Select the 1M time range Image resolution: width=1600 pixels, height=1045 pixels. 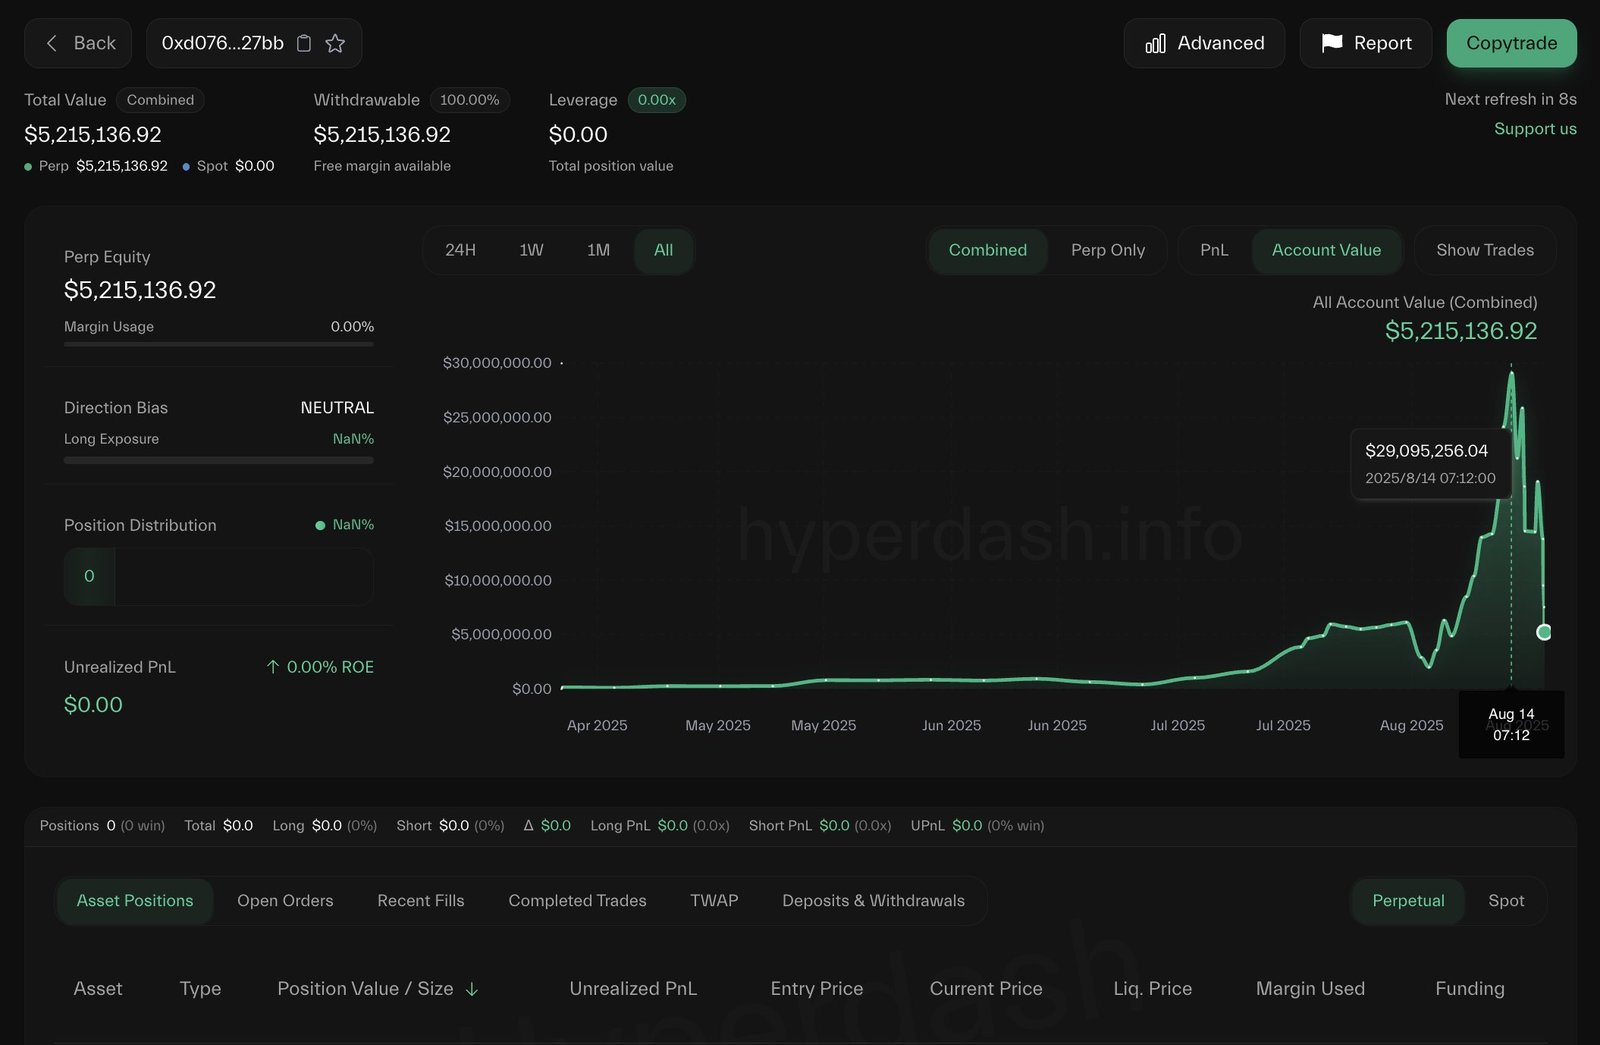click(598, 250)
